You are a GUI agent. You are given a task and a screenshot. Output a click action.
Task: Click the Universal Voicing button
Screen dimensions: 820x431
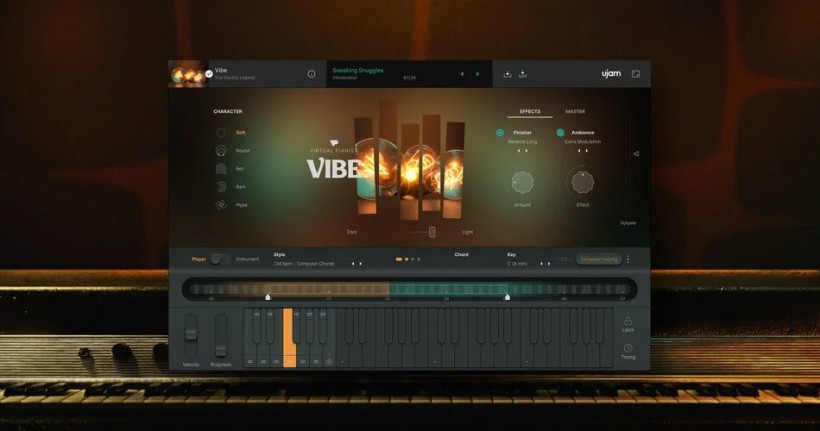tap(599, 259)
